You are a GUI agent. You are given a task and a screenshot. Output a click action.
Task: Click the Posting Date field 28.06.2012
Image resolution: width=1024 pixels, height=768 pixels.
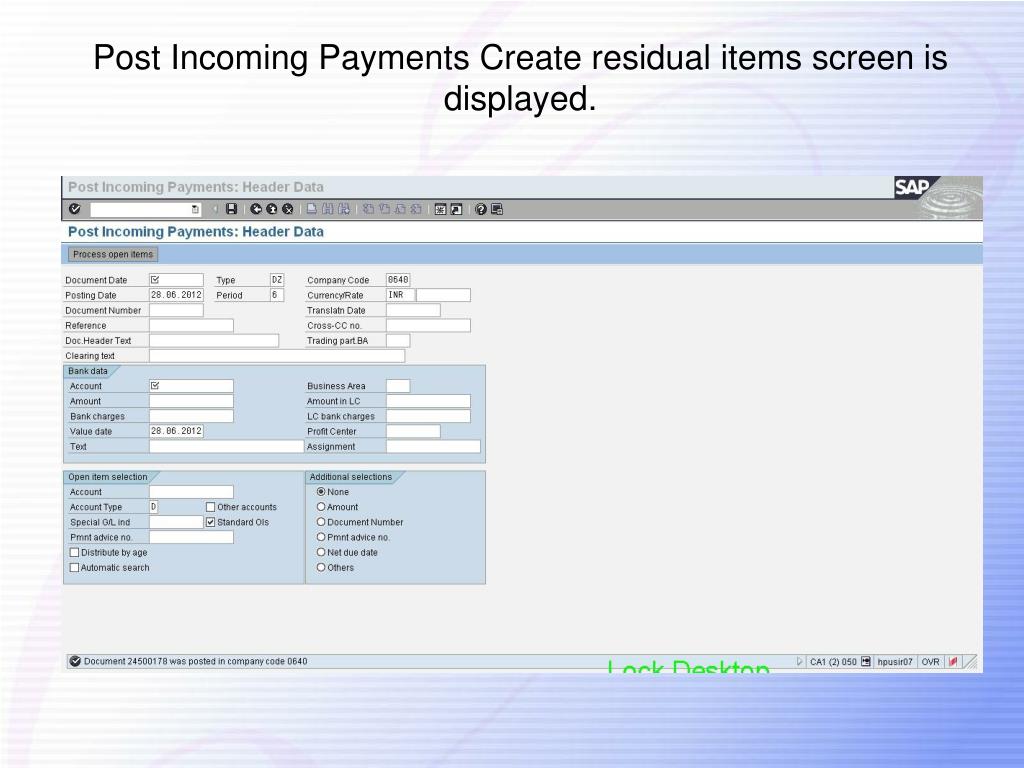[x=176, y=295]
